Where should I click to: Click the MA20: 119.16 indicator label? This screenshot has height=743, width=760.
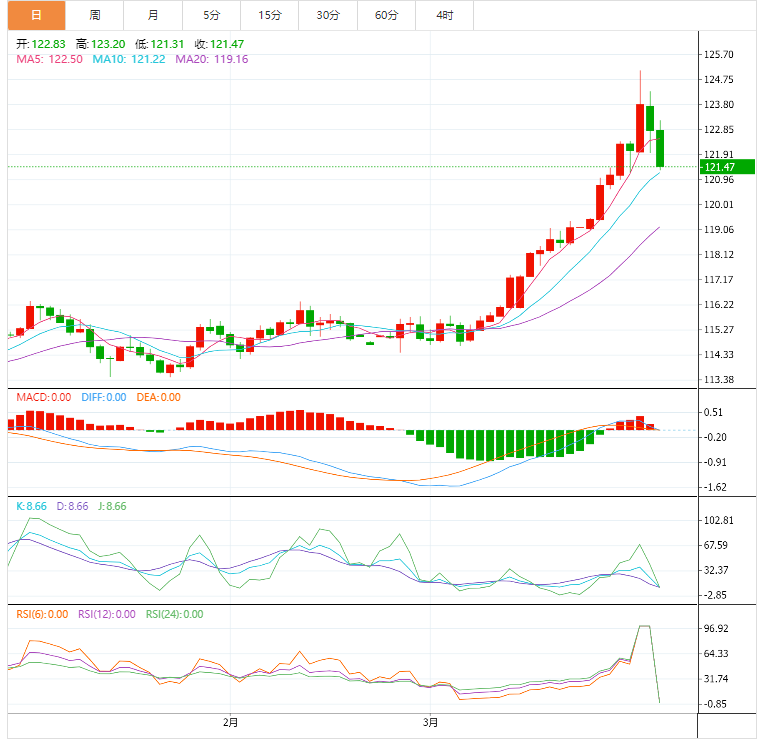click(212, 60)
